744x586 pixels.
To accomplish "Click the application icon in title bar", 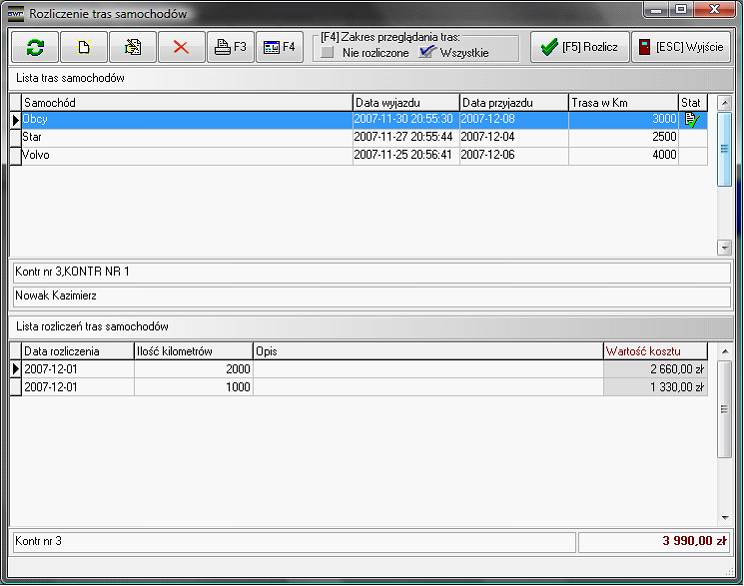I will (16, 13).
